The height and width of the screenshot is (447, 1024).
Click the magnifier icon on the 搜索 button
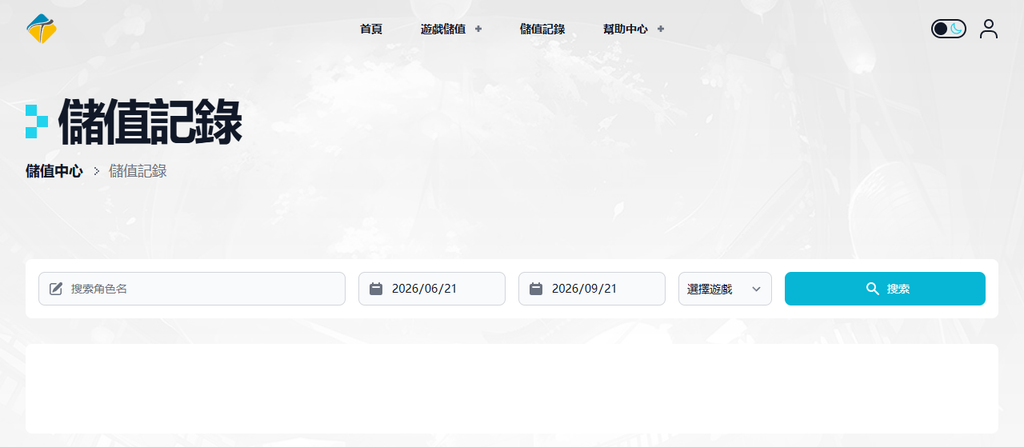point(872,289)
